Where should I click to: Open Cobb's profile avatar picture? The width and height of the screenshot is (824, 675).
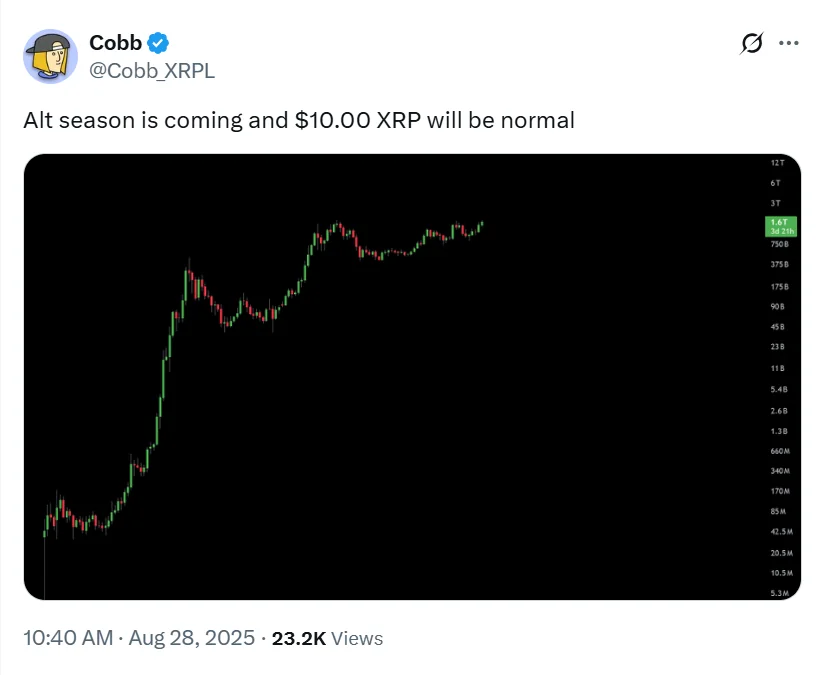click(50, 56)
